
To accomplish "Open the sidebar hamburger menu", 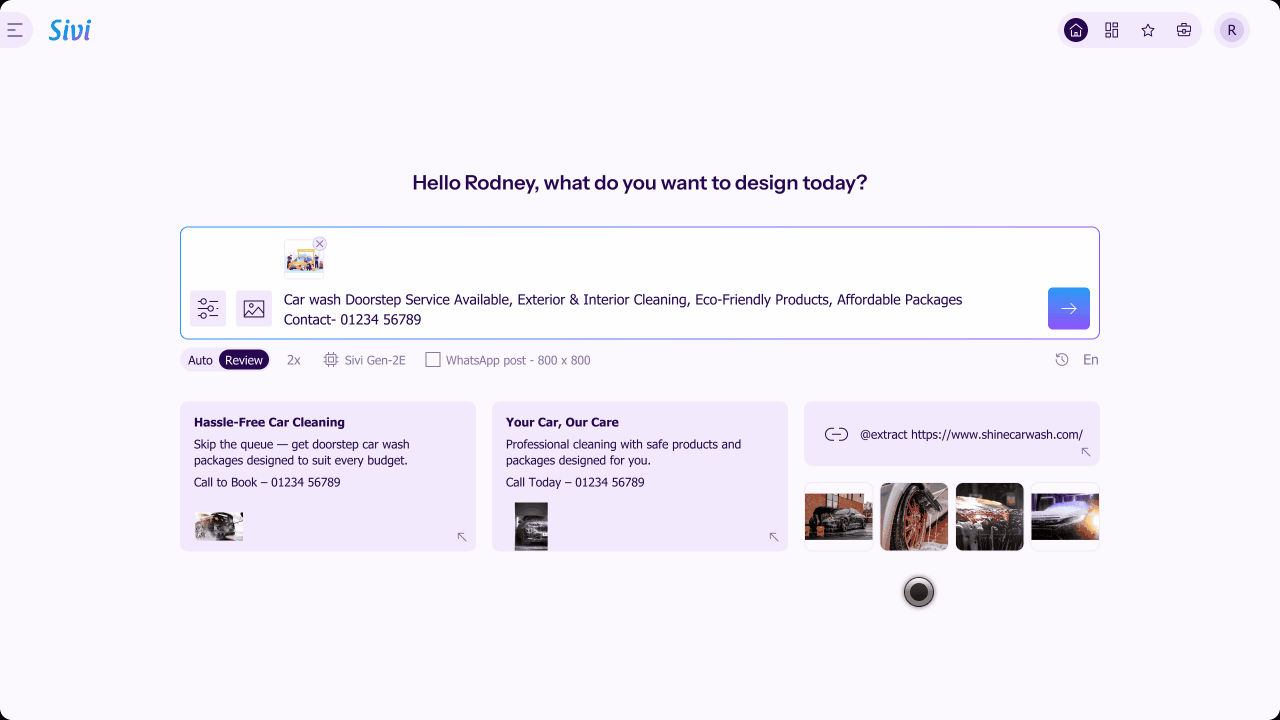I will point(15,30).
